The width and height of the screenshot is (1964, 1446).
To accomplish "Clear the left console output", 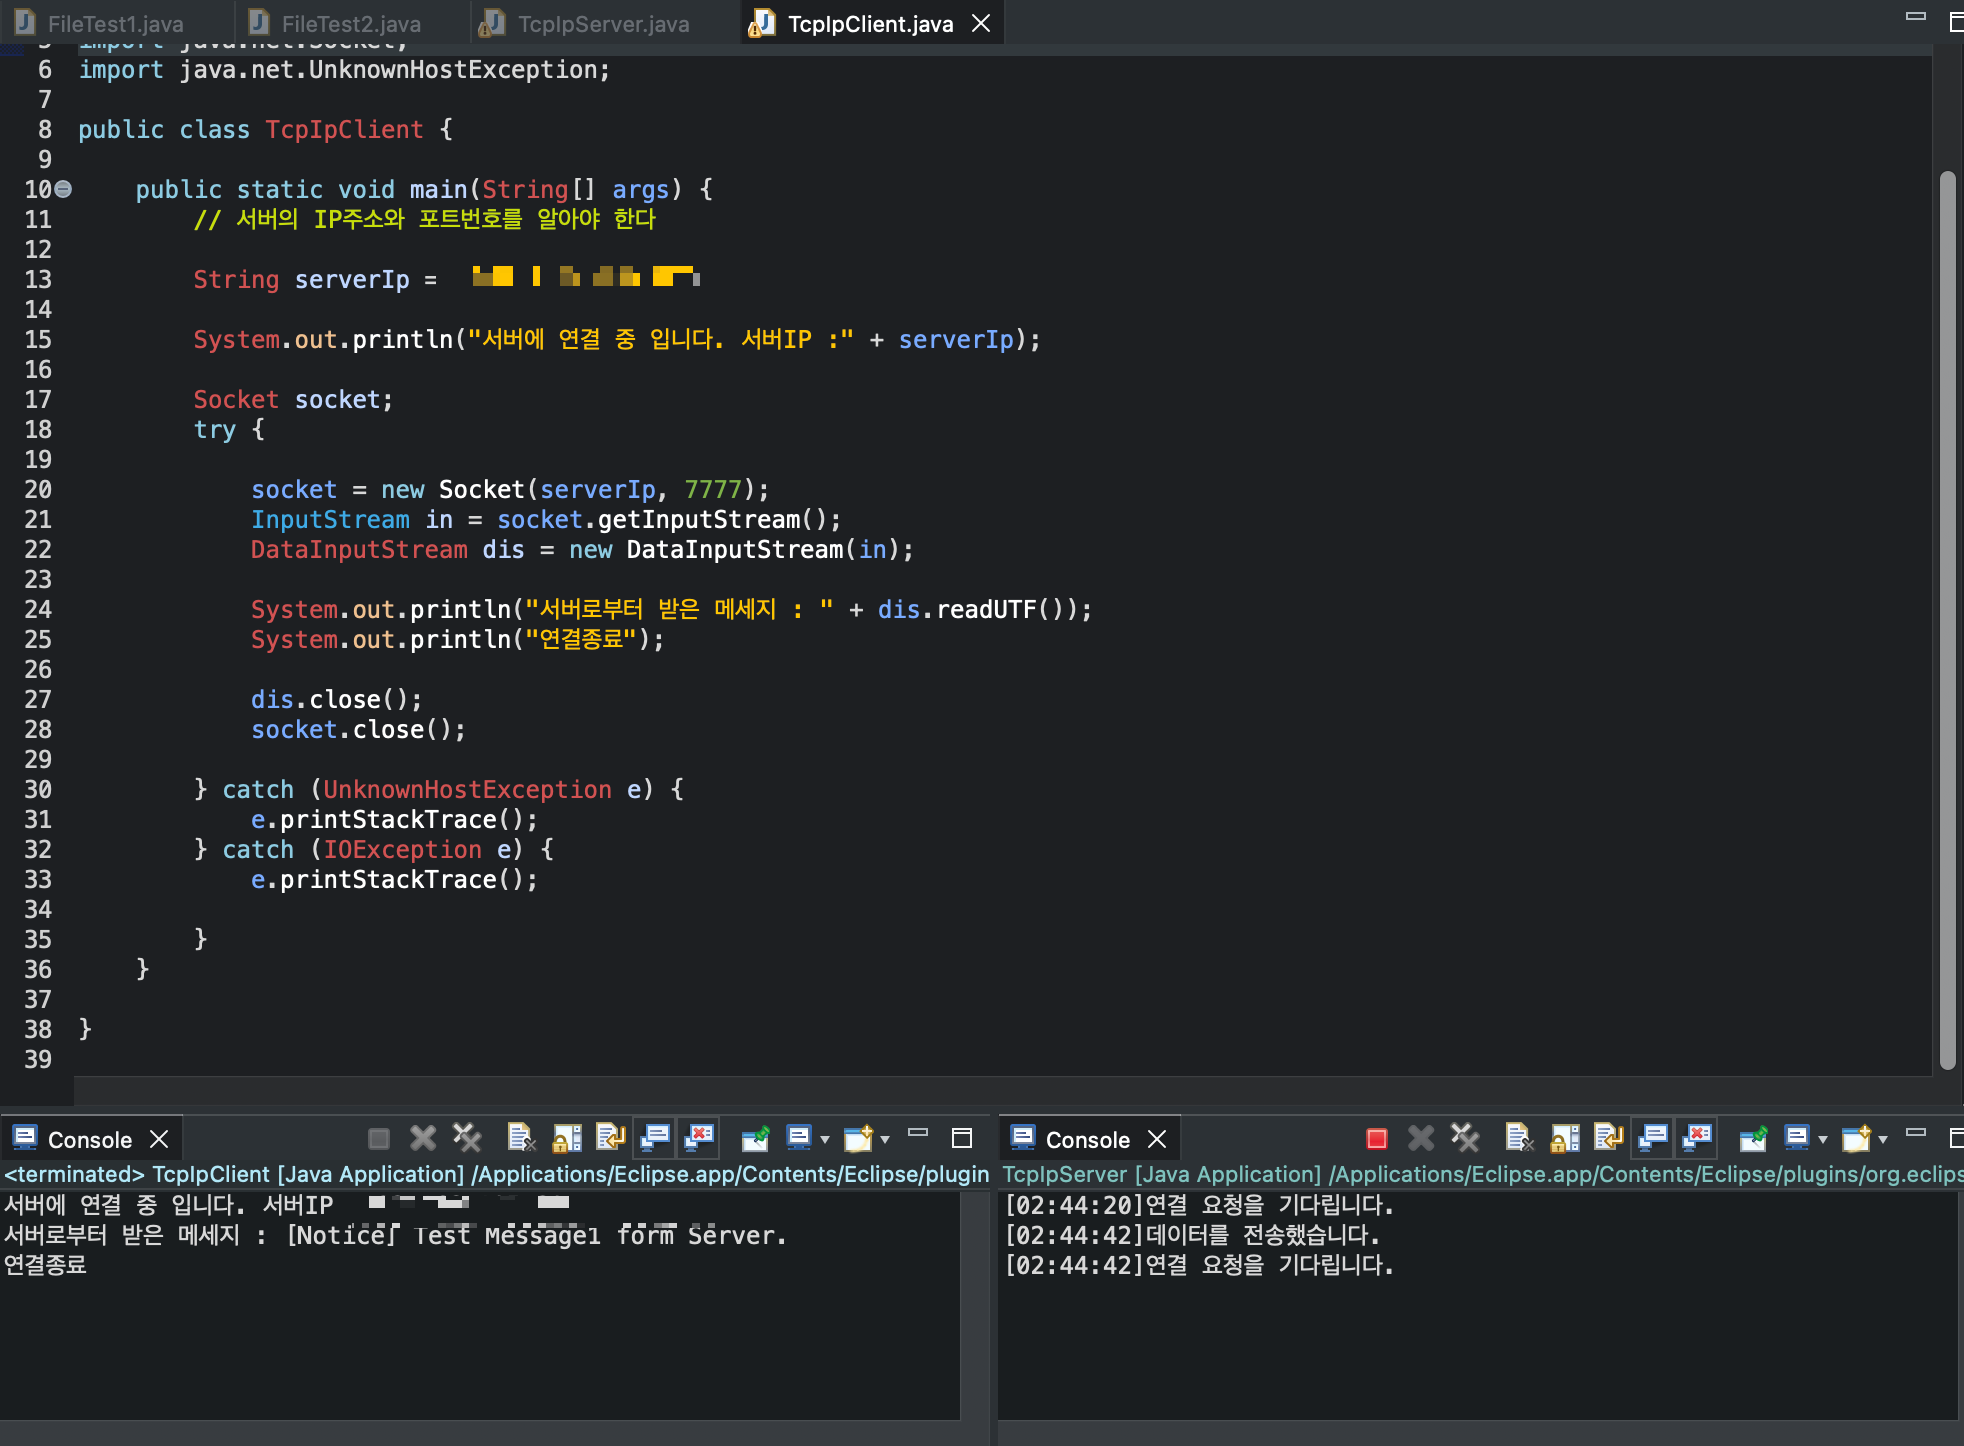I will point(520,1138).
